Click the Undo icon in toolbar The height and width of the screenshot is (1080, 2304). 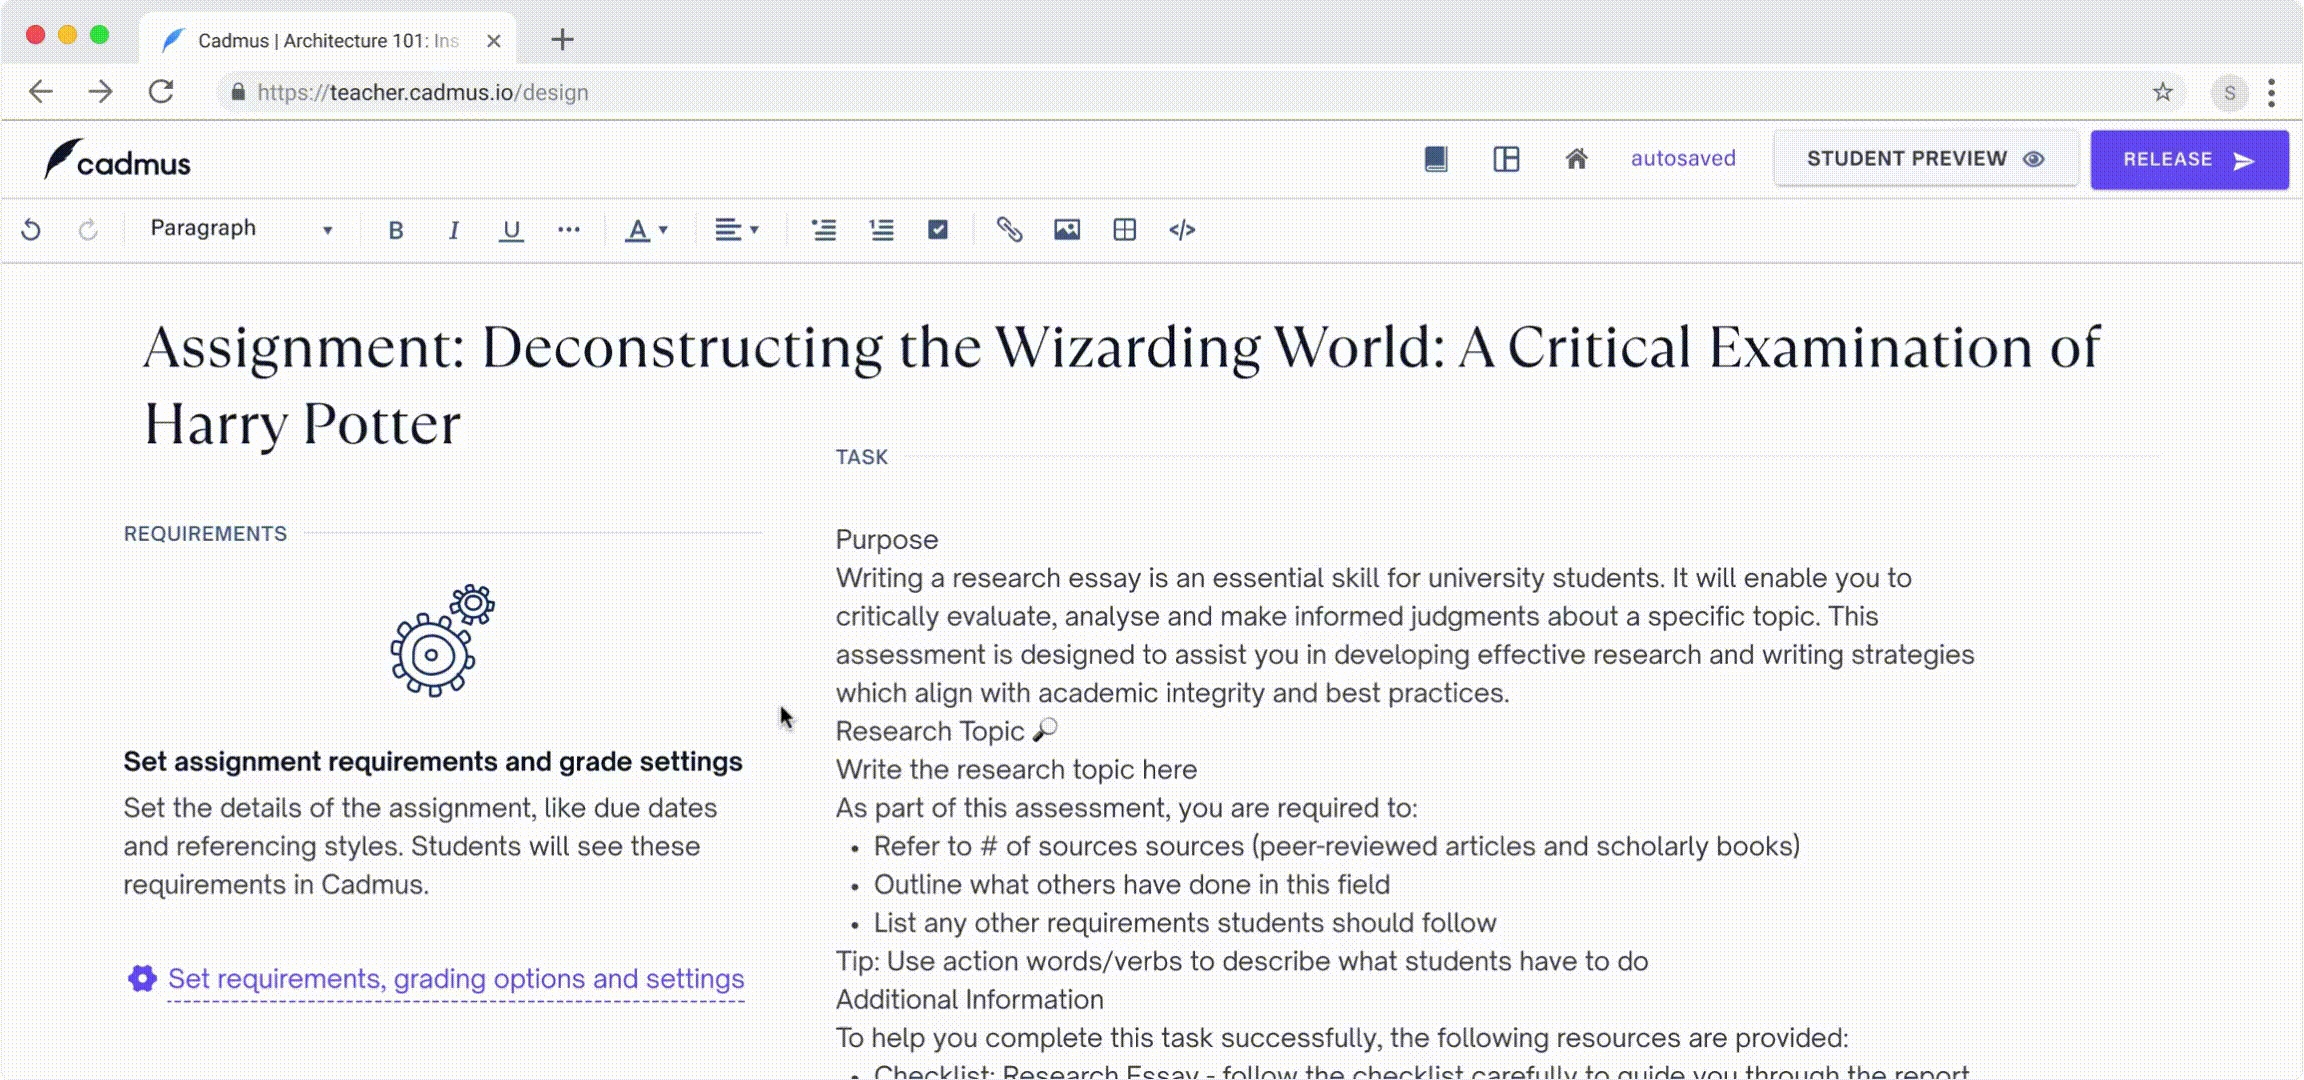point(31,230)
